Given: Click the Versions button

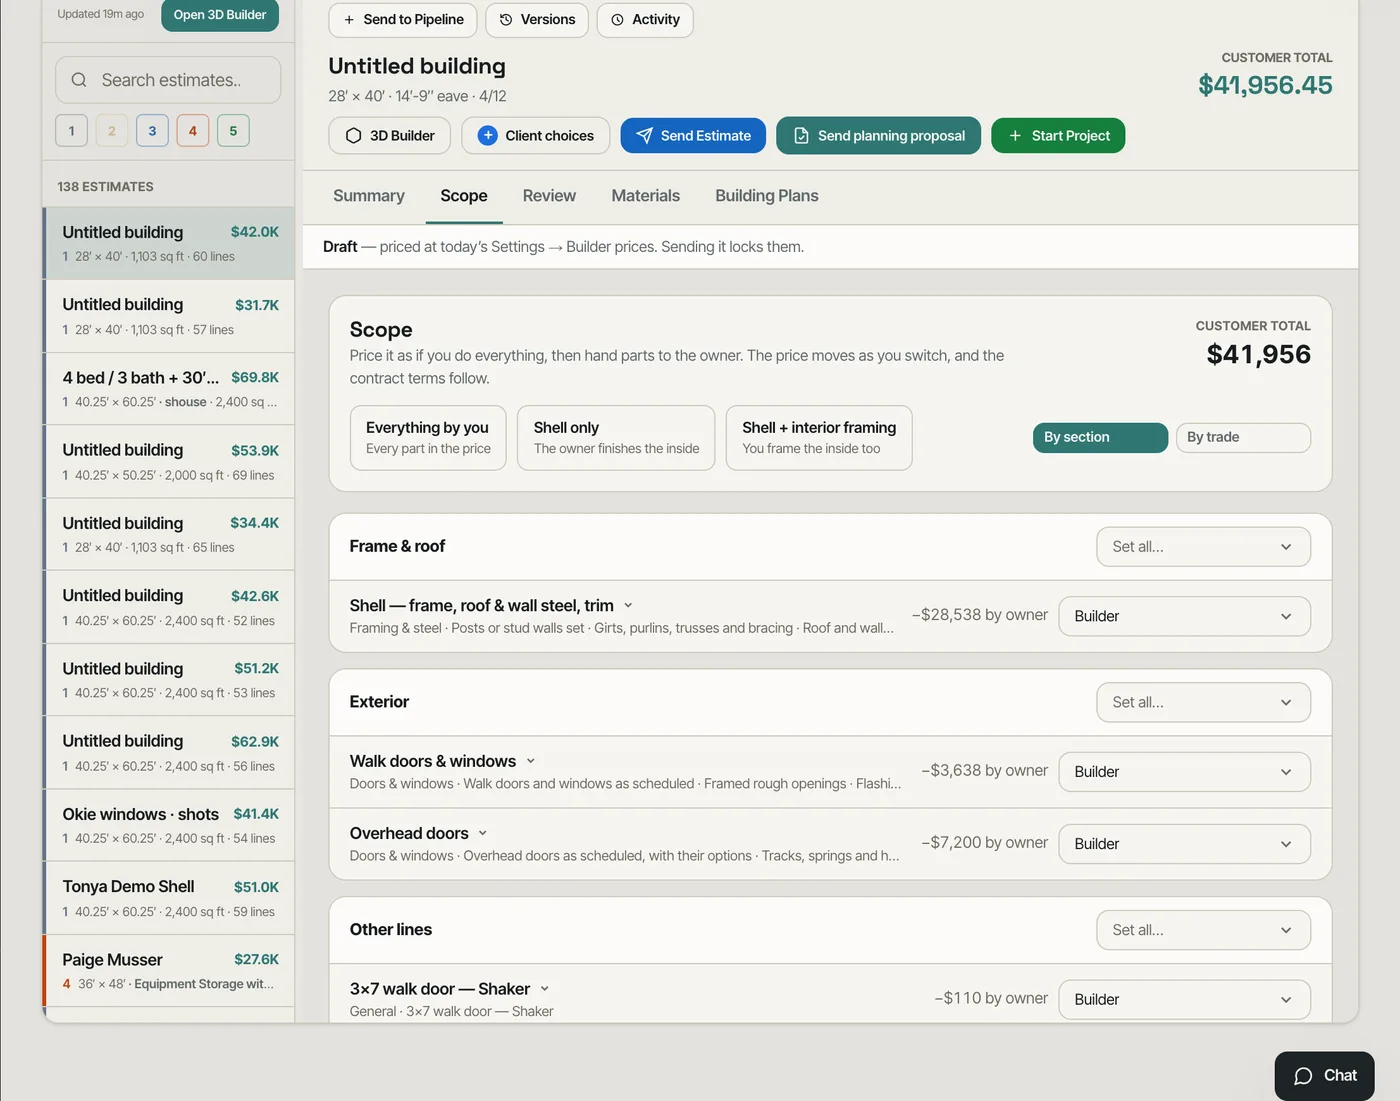Looking at the screenshot, I should (537, 20).
